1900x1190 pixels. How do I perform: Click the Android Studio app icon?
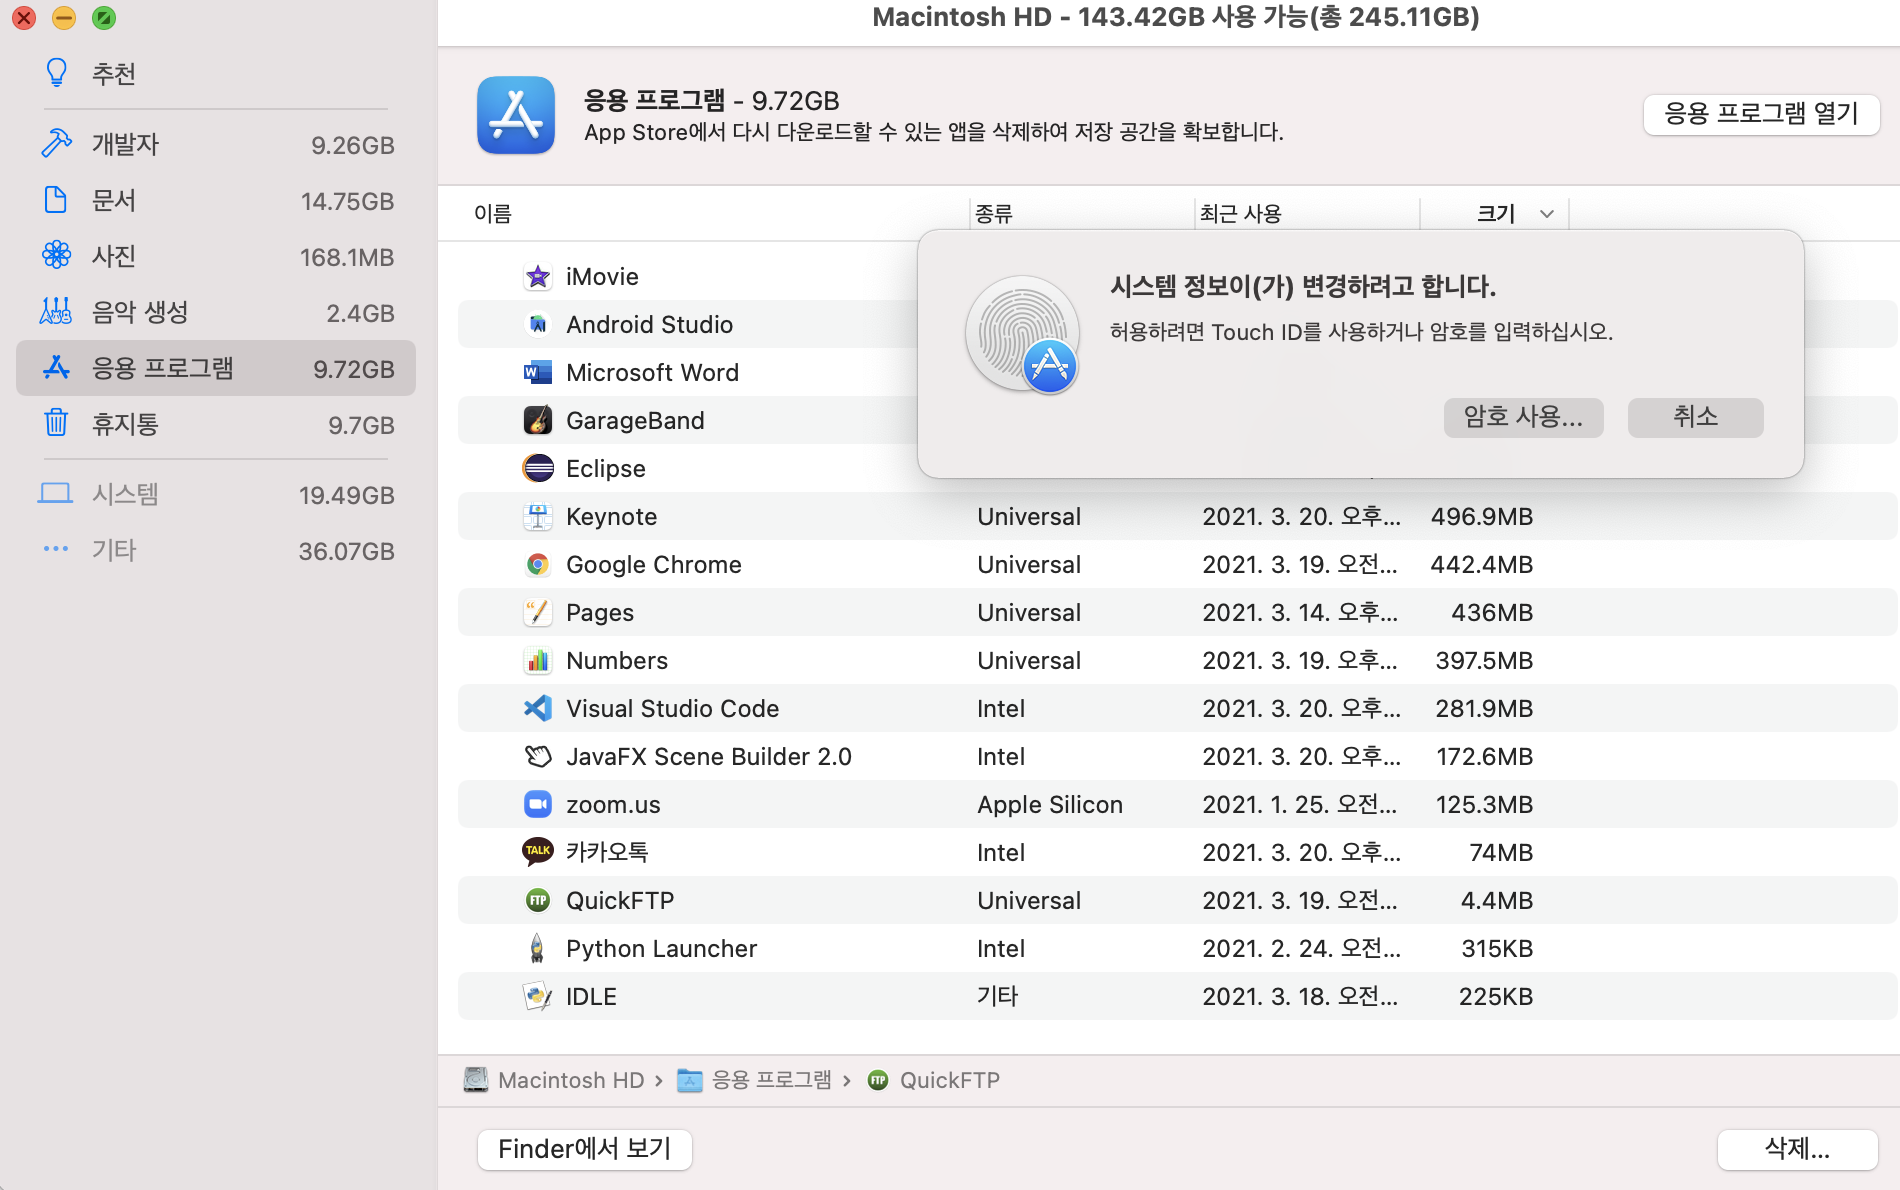pos(538,325)
